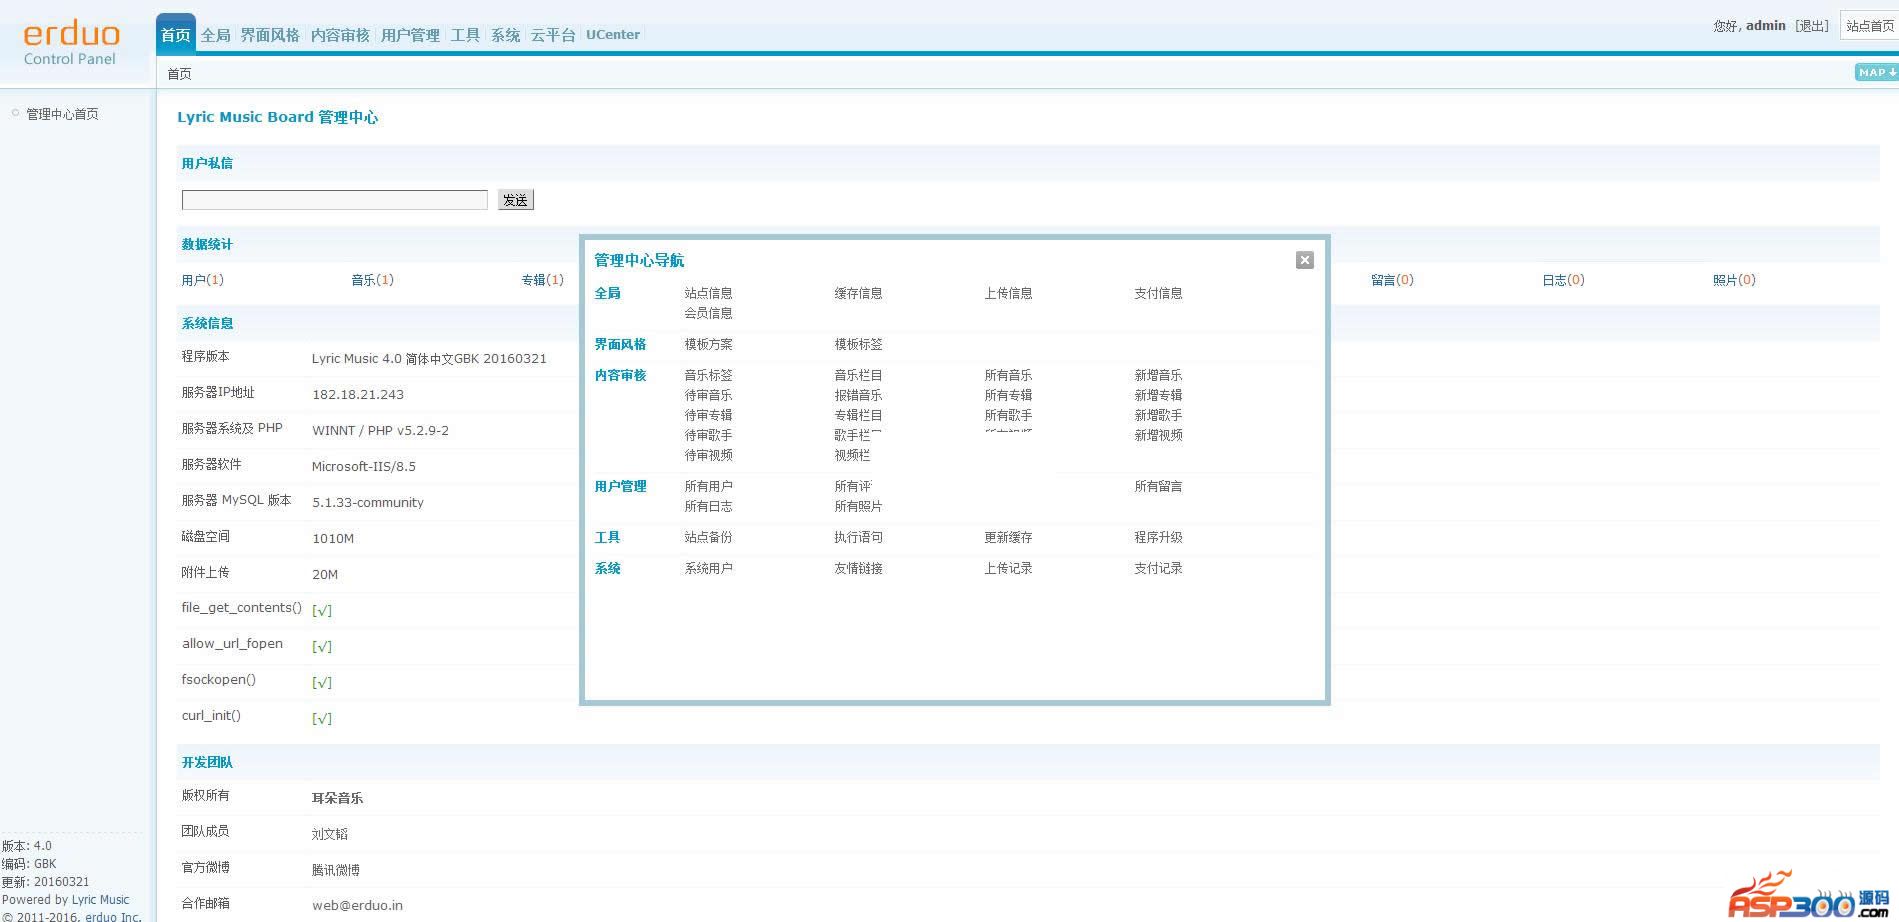Screen dimensions: 1899x922
Task: Open 待审歌手 in the navigation popup
Action: point(708,435)
